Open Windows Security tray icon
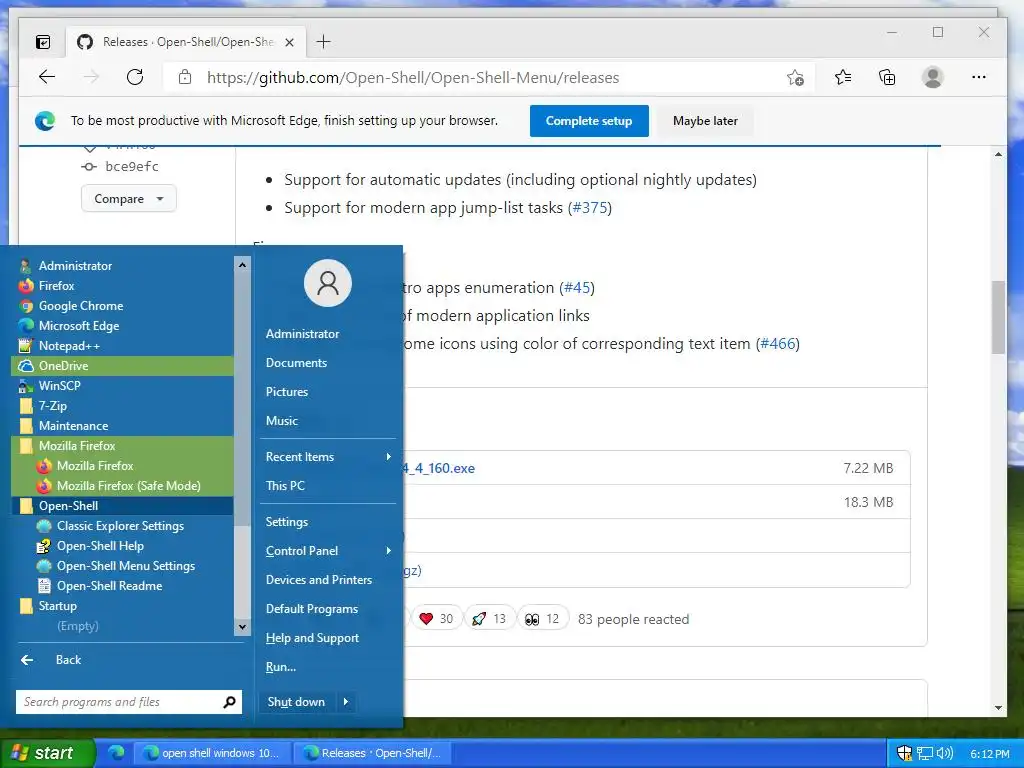Screen dimensions: 1024x768 click(x=904, y=753)
